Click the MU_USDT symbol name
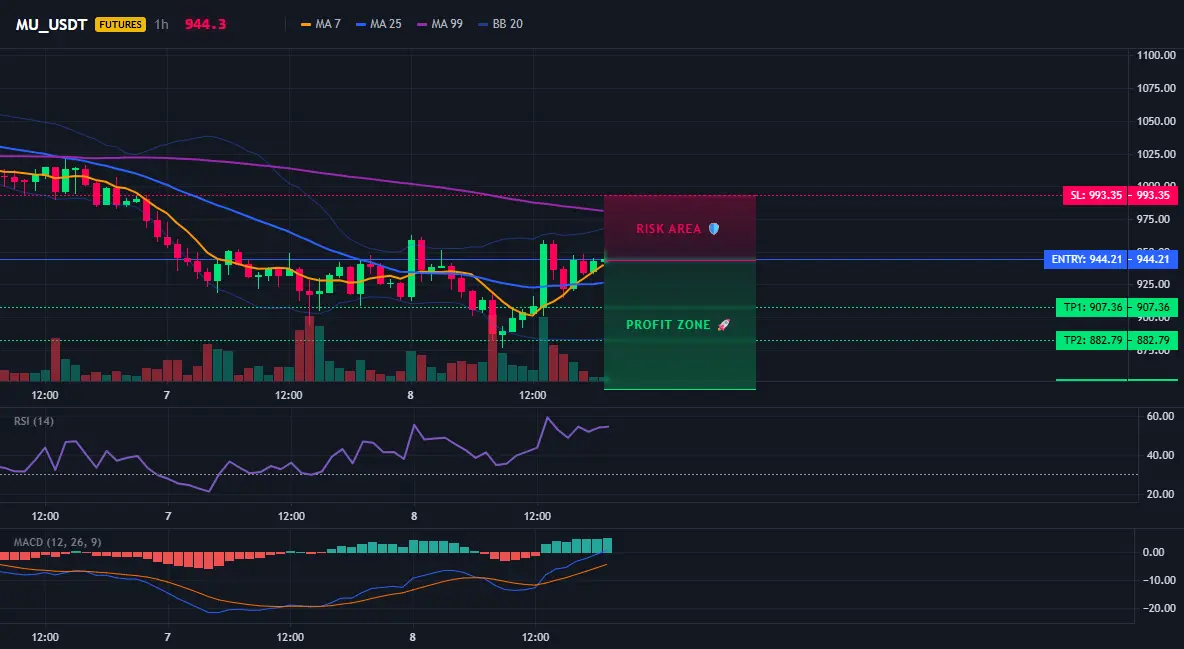Screen dimensions: 1184x649 tap(52, 24)
